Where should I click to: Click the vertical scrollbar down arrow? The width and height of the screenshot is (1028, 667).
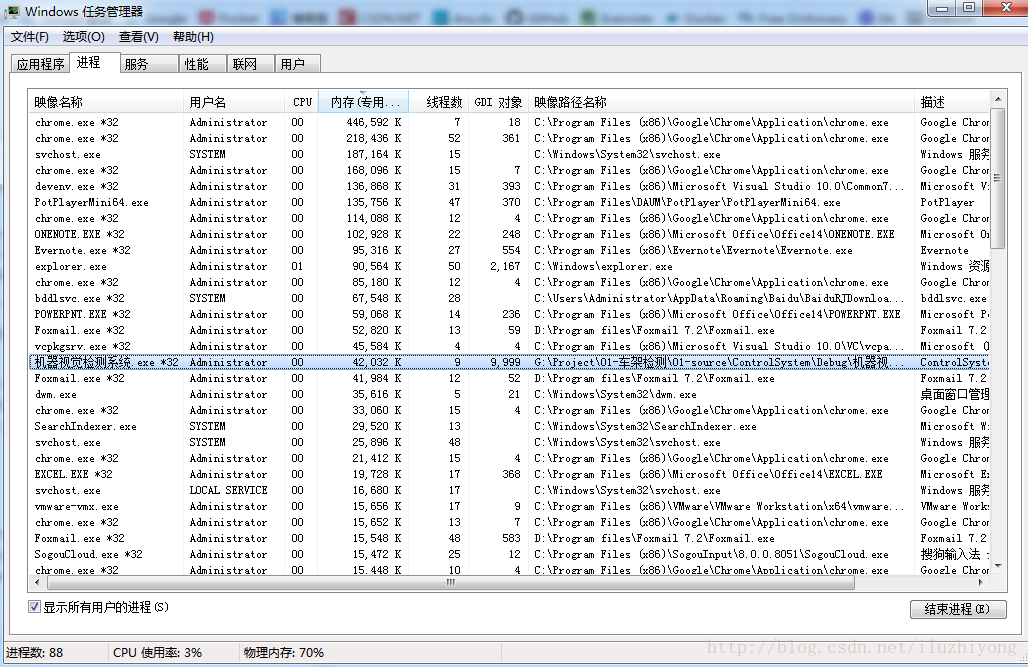coord(997,566)
